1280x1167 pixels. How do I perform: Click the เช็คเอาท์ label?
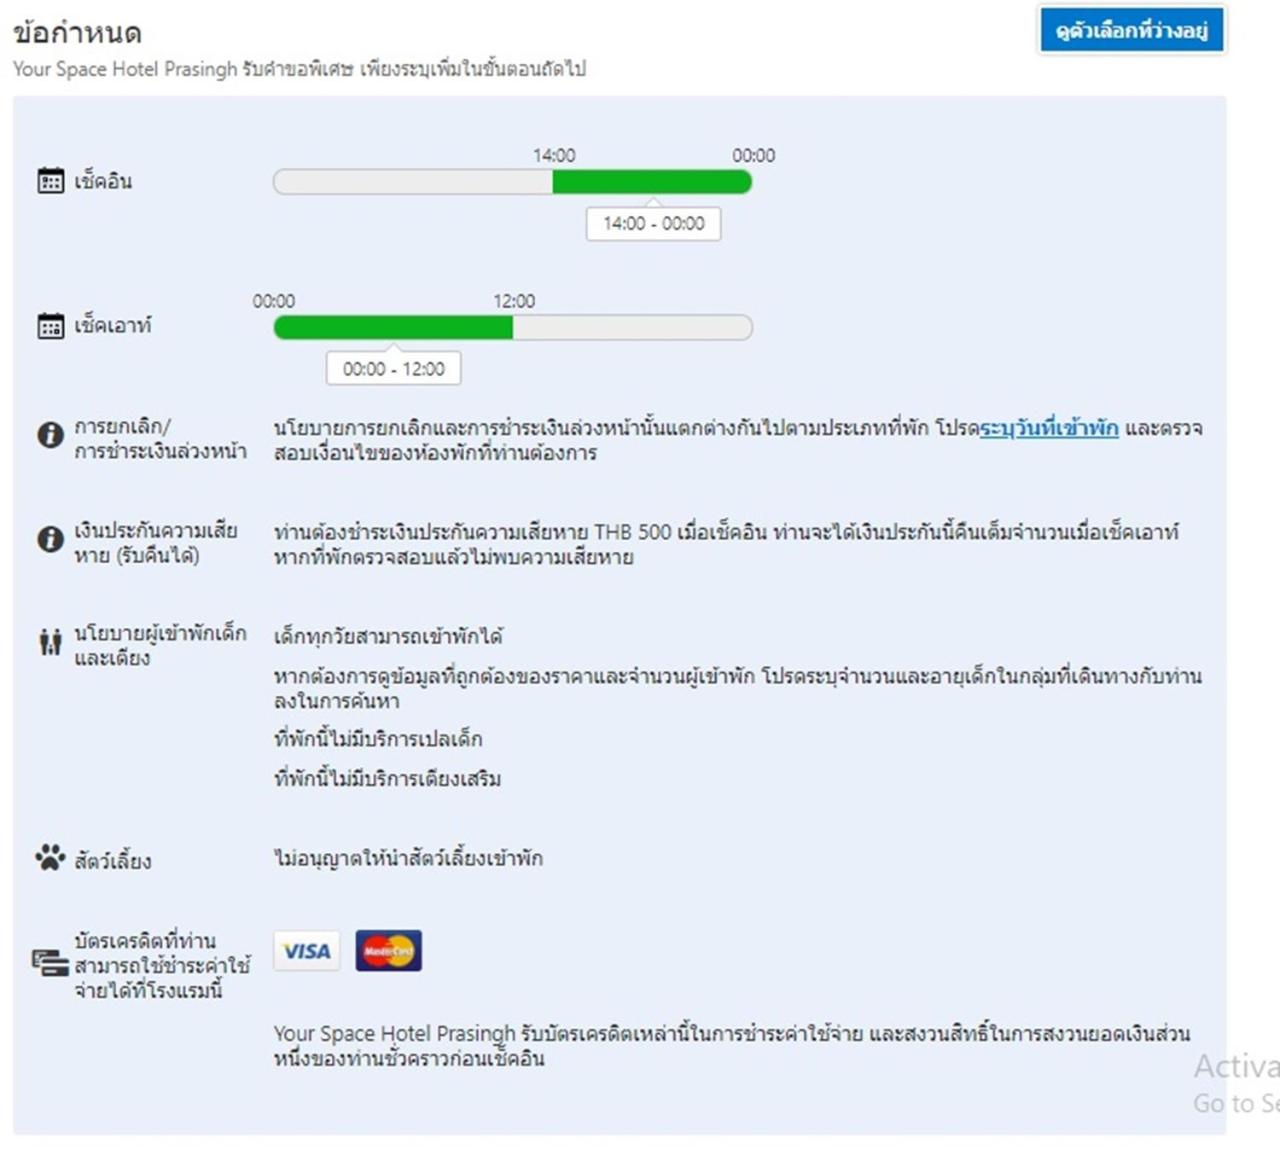pos(113,326)
